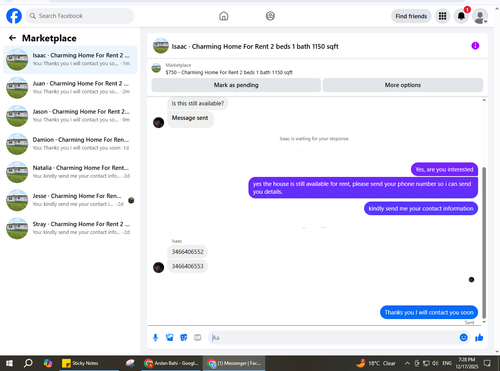Click the ENG language indicator
The height and width of the screenshot is (371, 500).
(x=447, y=363)
